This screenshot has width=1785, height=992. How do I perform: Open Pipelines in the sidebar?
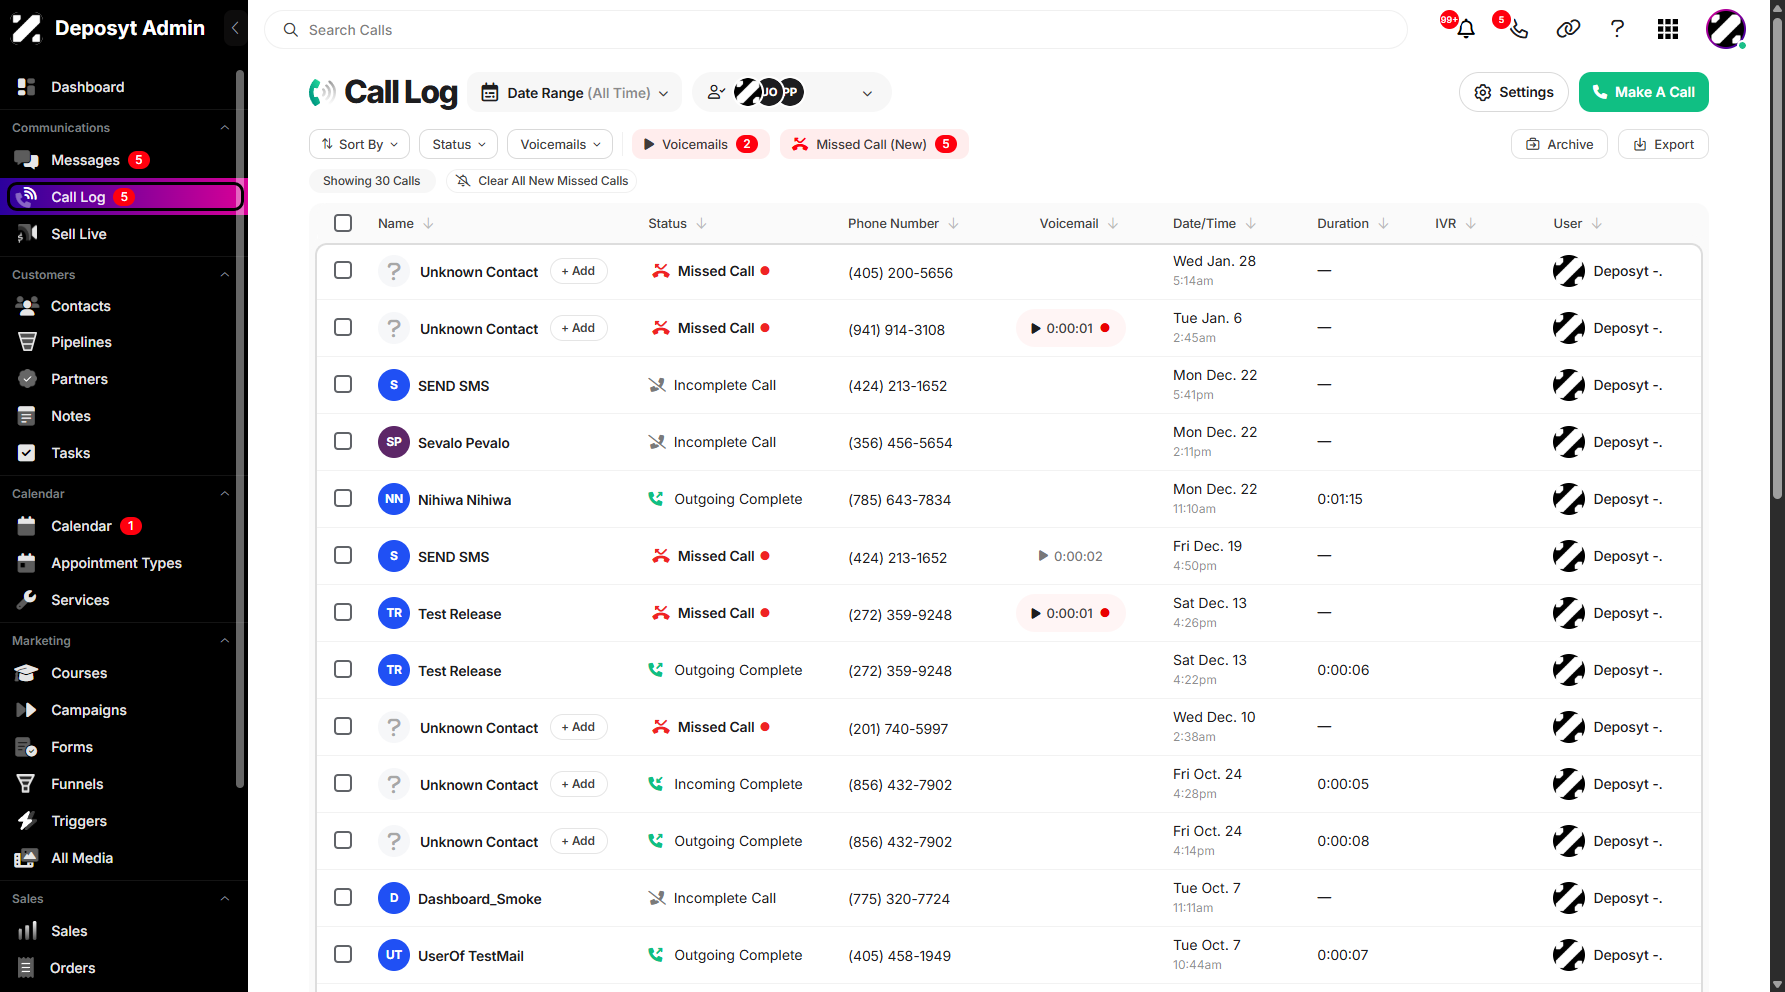(81, 342)
